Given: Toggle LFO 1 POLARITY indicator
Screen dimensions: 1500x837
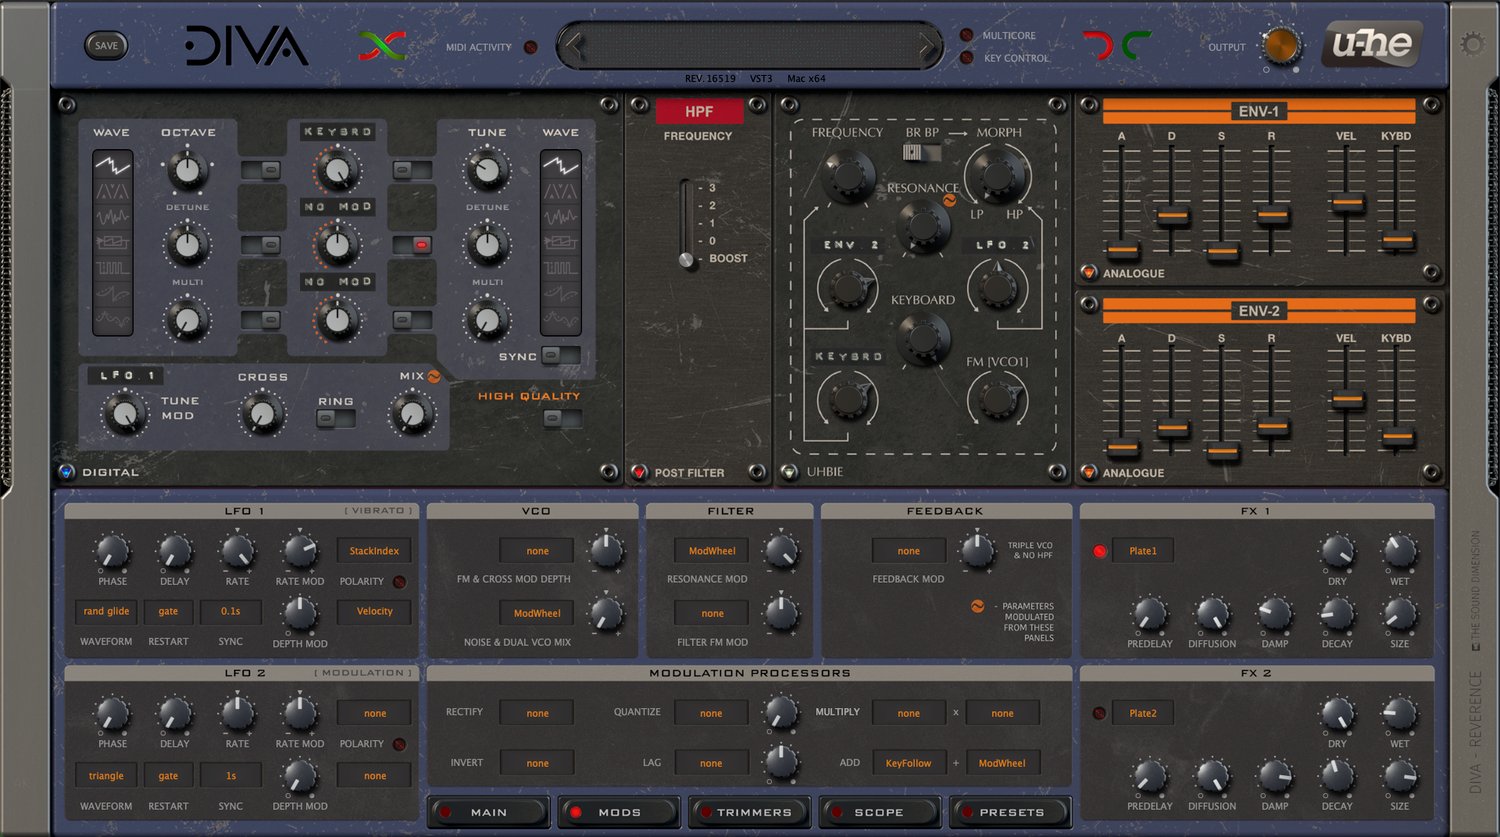Looking at the screenshot, I should 399,581.
